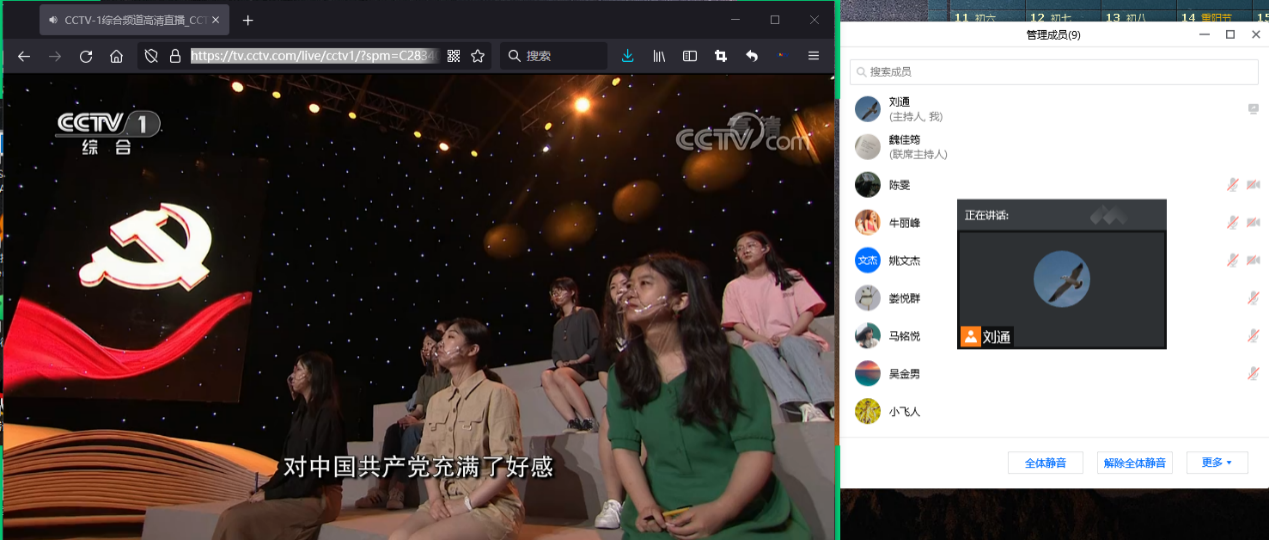The image size is (1269, 540).
Task: Unmute 吴金男's microphone
Action: pos(1253,373)
